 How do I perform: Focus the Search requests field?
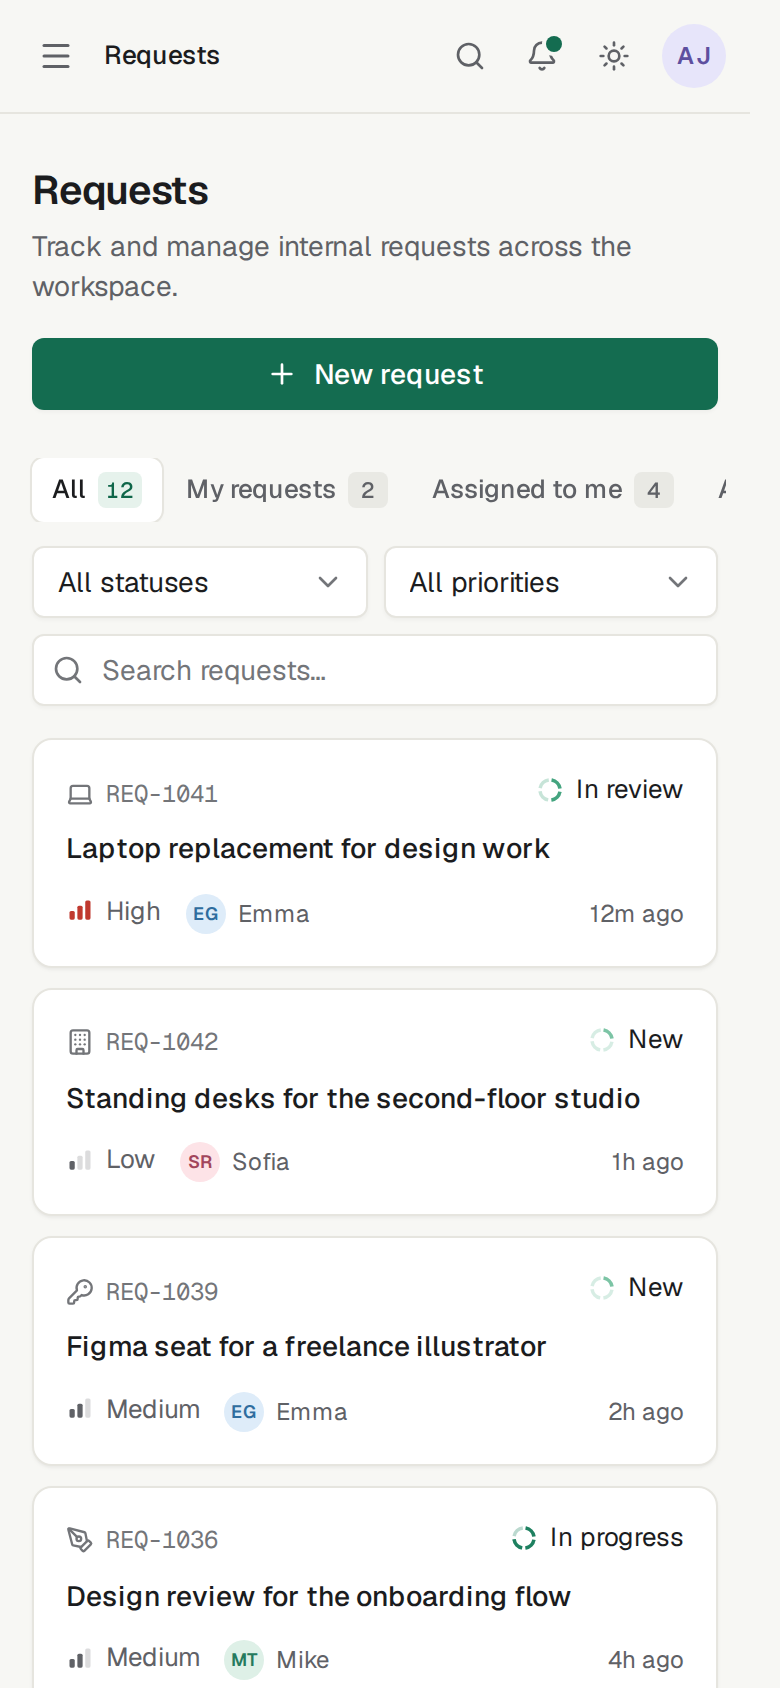375,670
